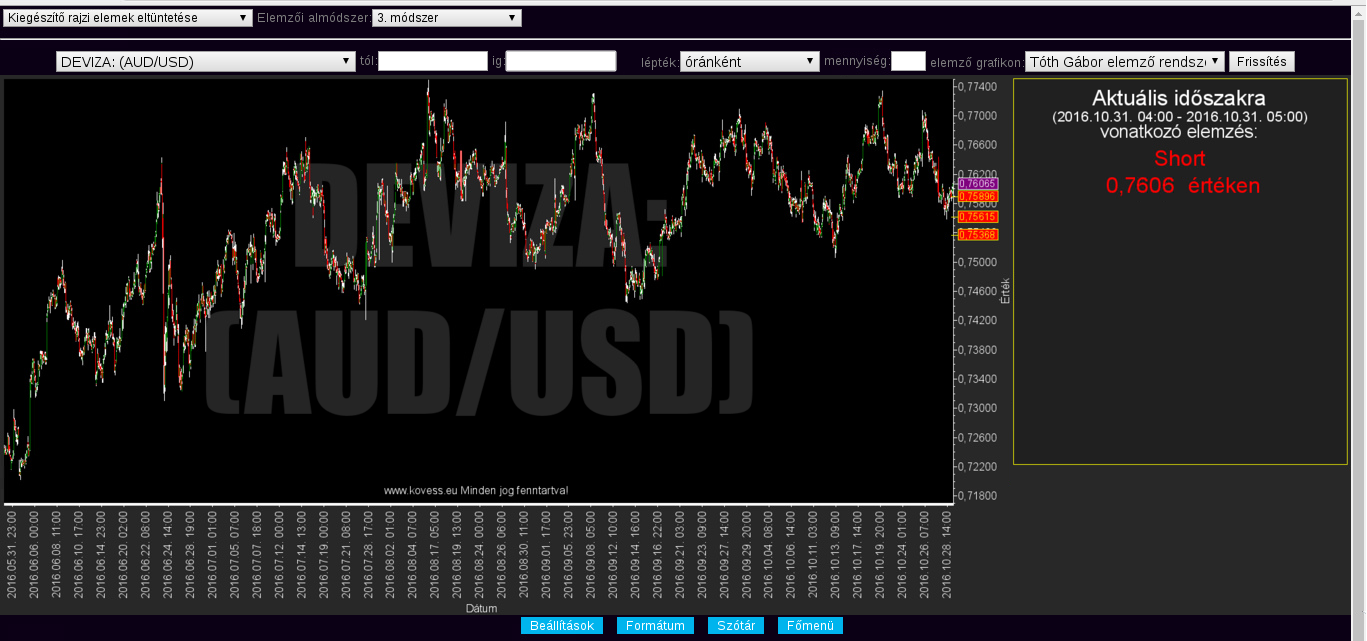Click the 'mennyiség' quantity input box
Image resolution: width=1367 pixels, height=641 pixels.
click(x=908, y=62)
